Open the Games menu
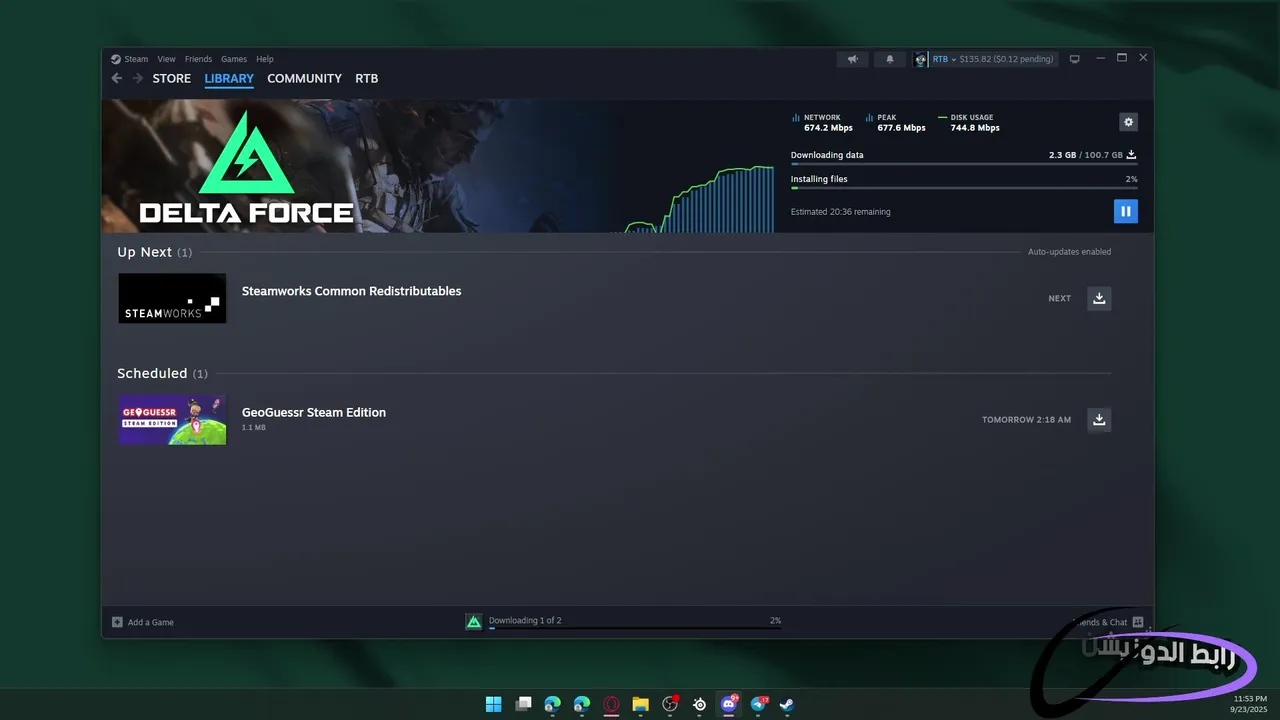 pos(234,59)
